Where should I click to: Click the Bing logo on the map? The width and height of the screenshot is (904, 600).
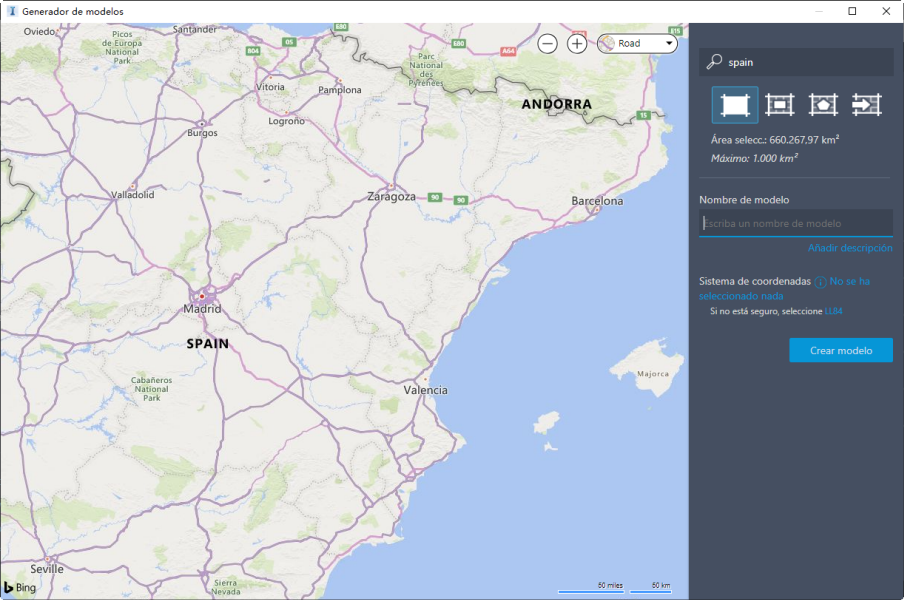coord(20,587)
